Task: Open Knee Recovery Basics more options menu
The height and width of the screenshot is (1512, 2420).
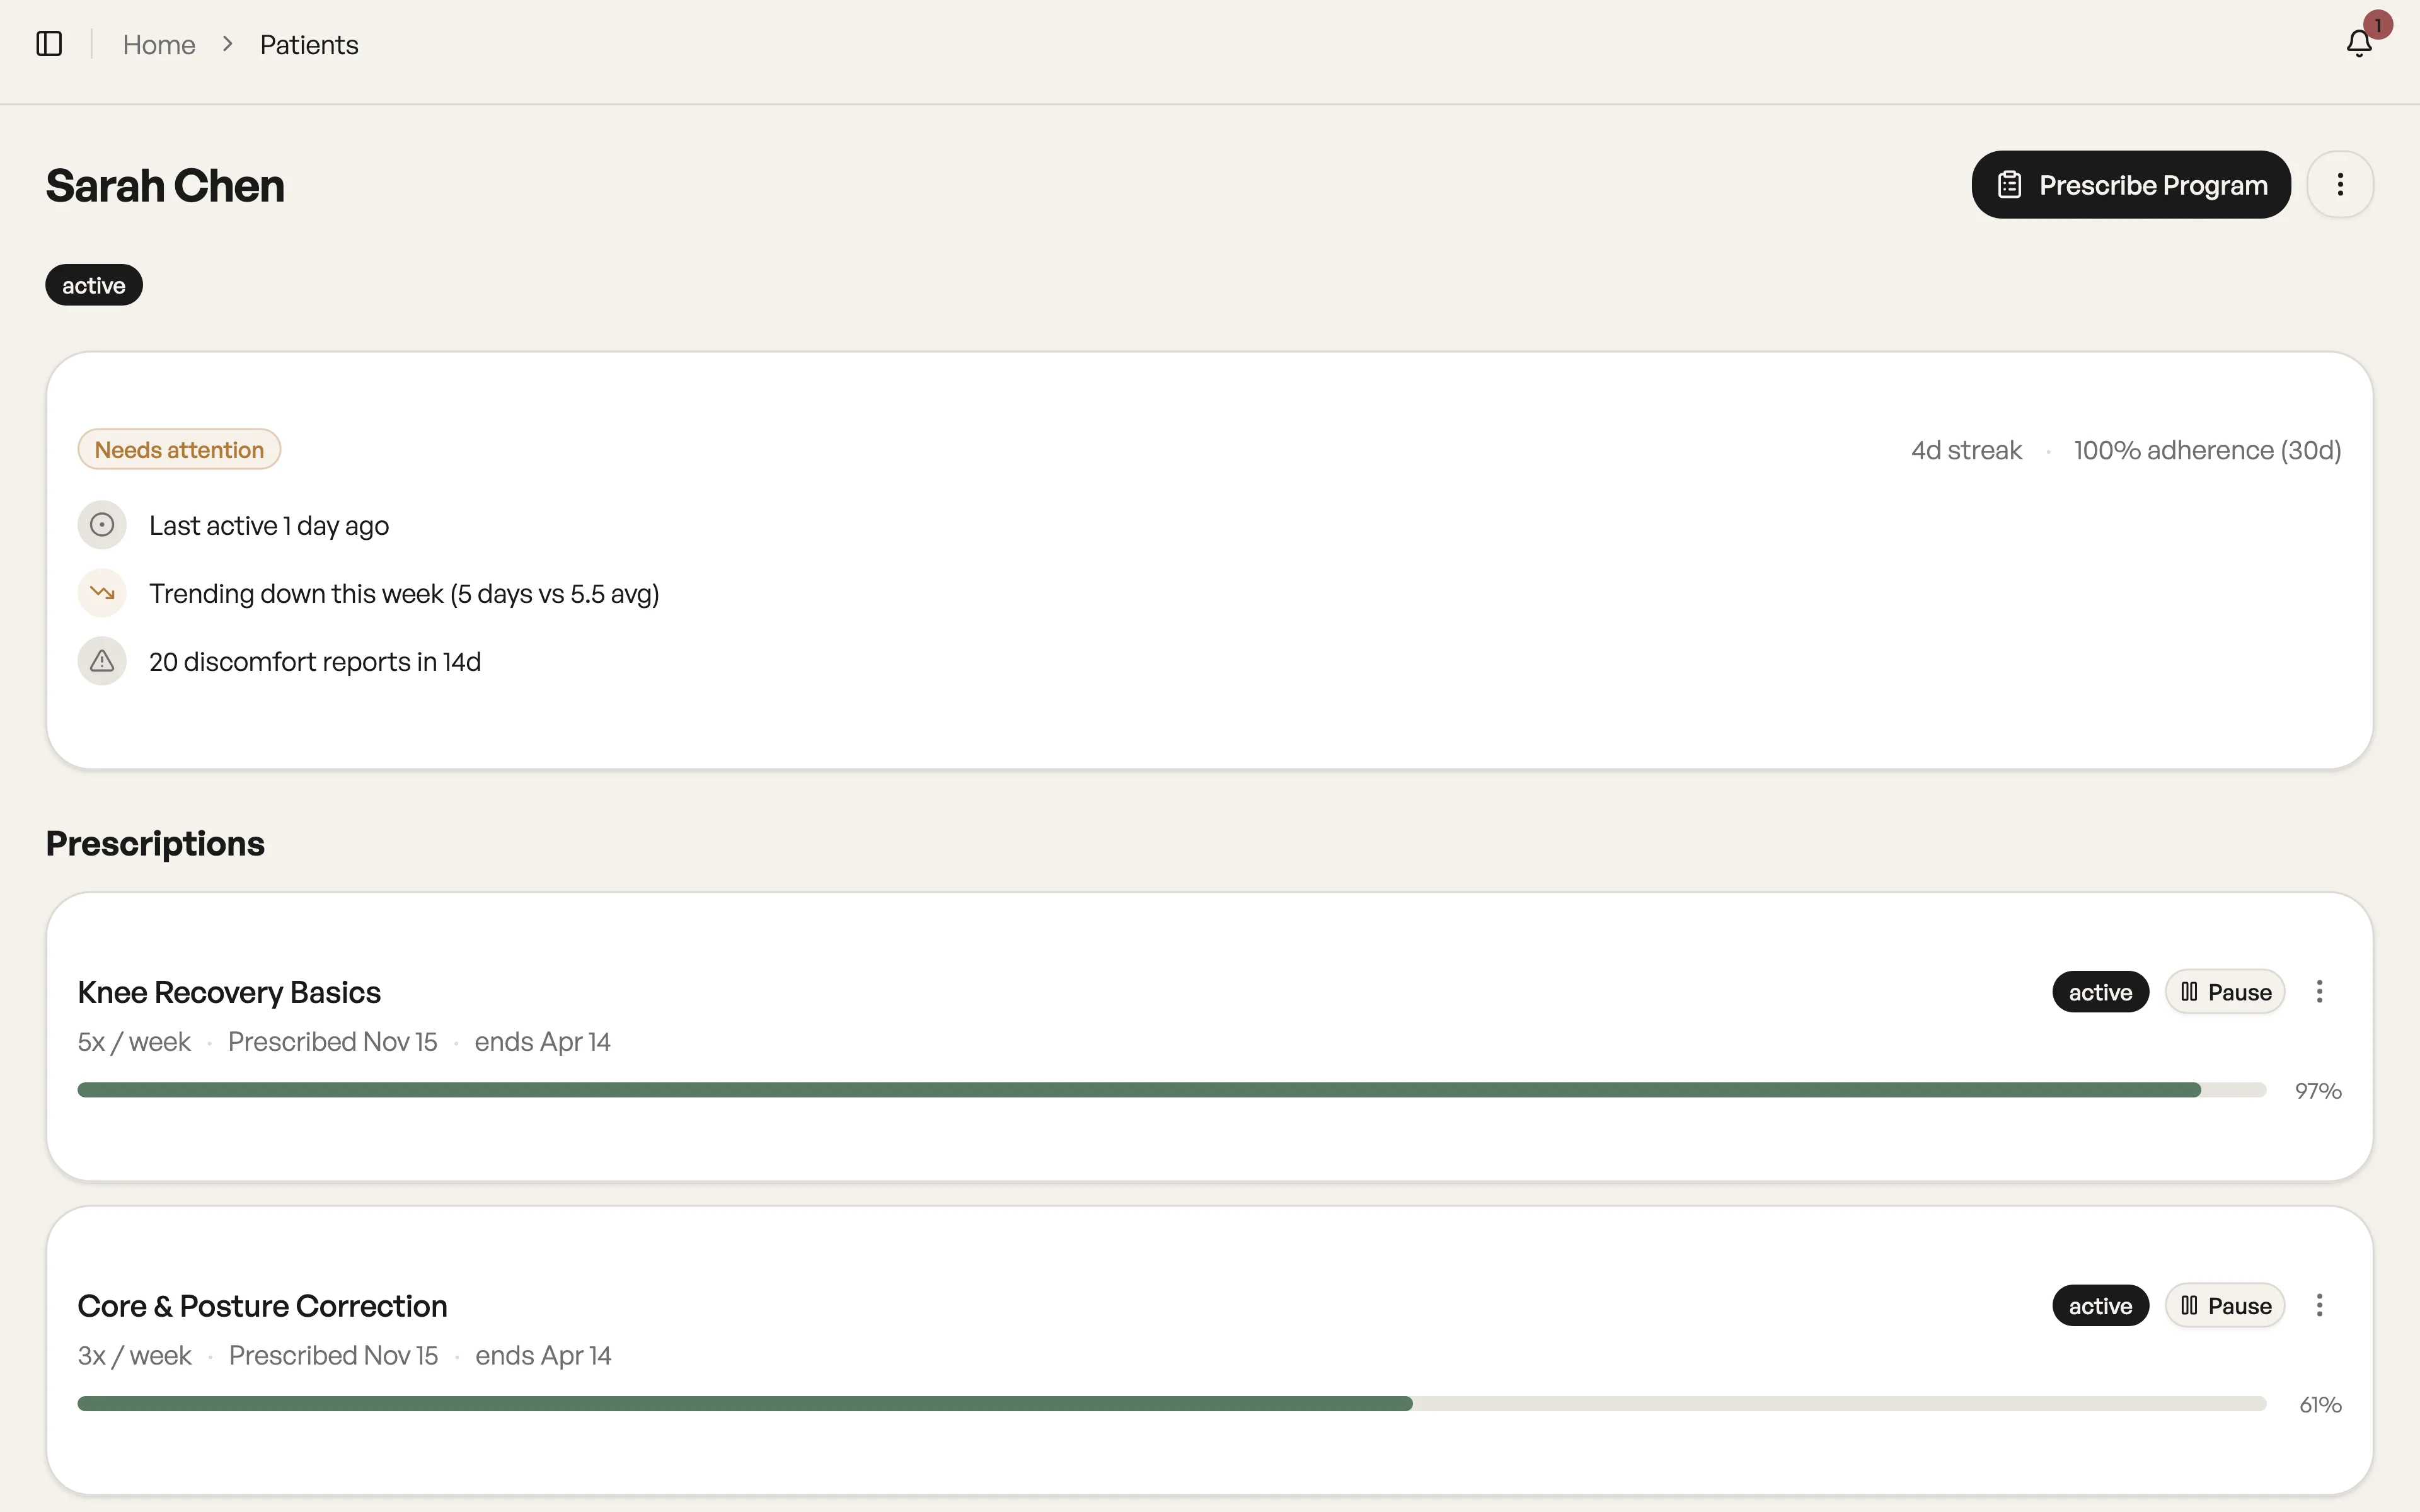Action: [x=2320, y=992]
